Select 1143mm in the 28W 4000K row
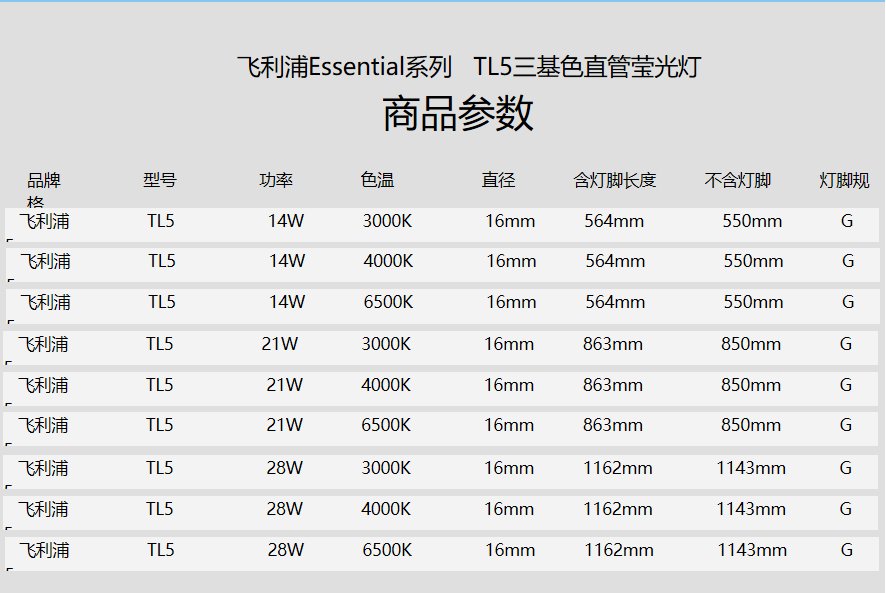This screenshot has width=886, height=593. [752, 509]
